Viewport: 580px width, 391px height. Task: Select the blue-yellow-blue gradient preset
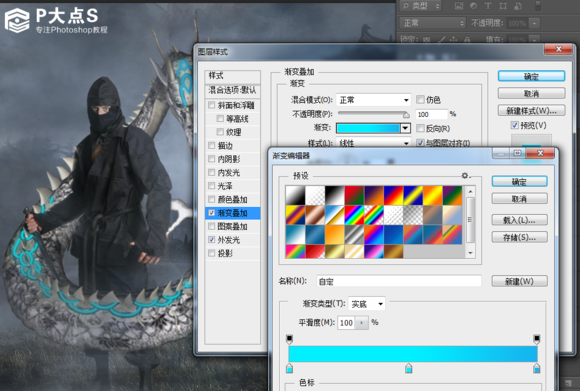(413, 195)
